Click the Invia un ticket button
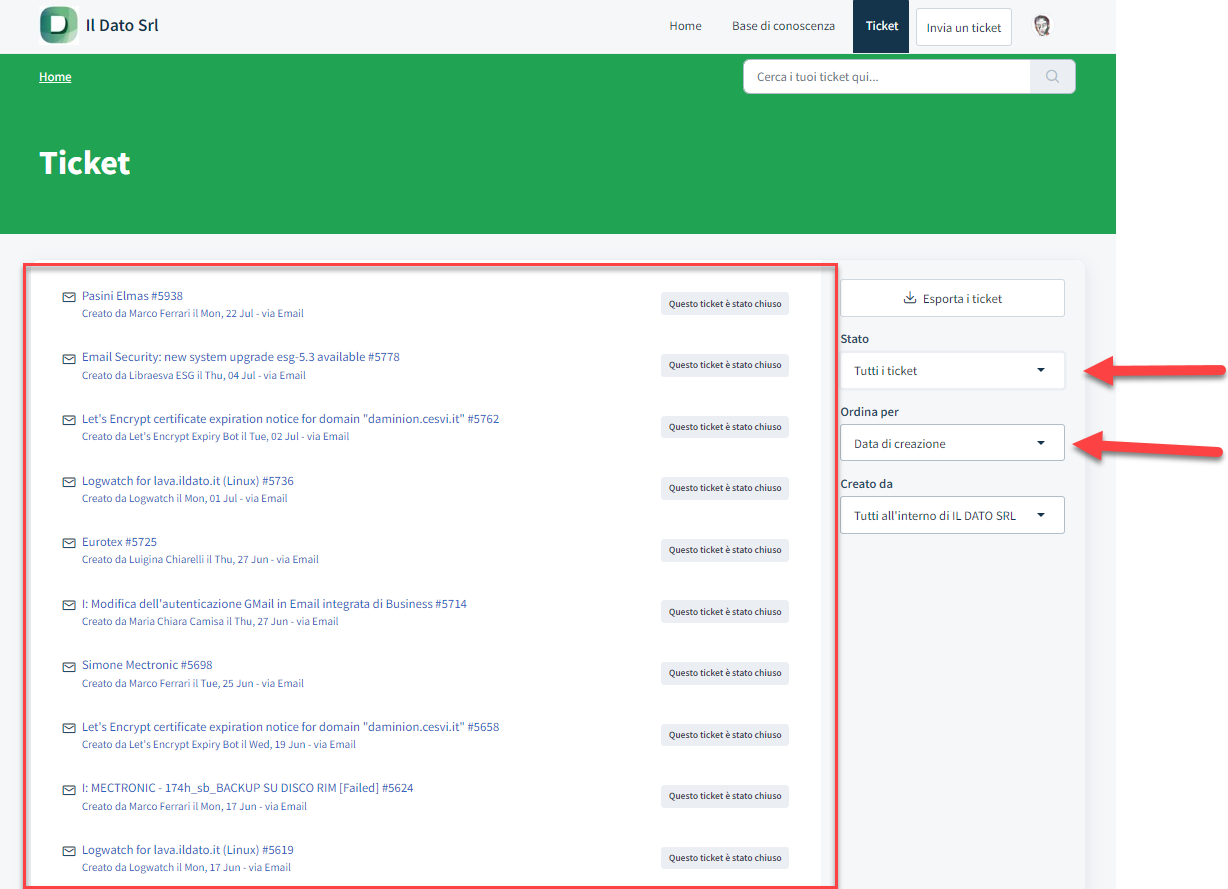The height and width of the screenshot is (889, 1228). click(964, 27)
